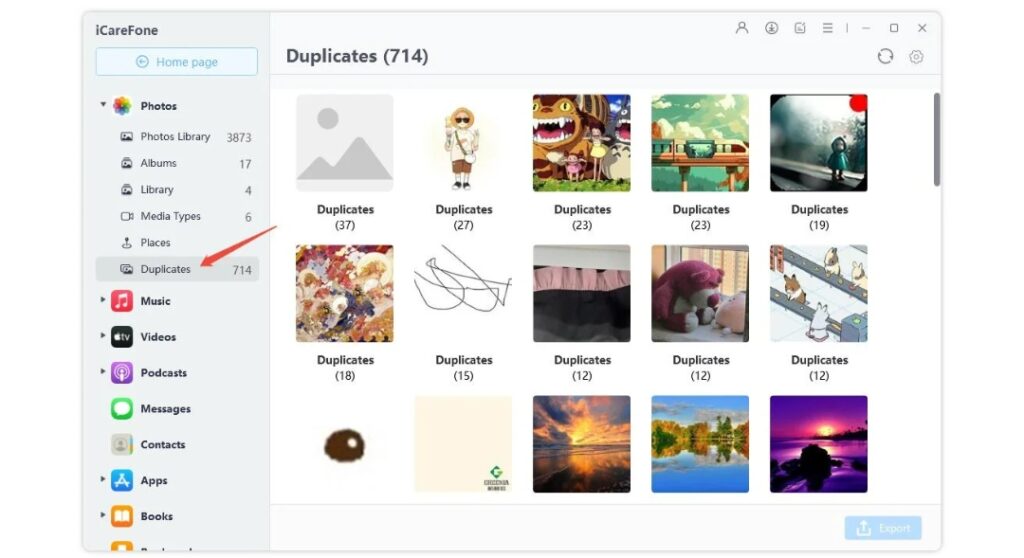Click the Books icon
Screen dimensions: 1024x558
tap(122, 517)
